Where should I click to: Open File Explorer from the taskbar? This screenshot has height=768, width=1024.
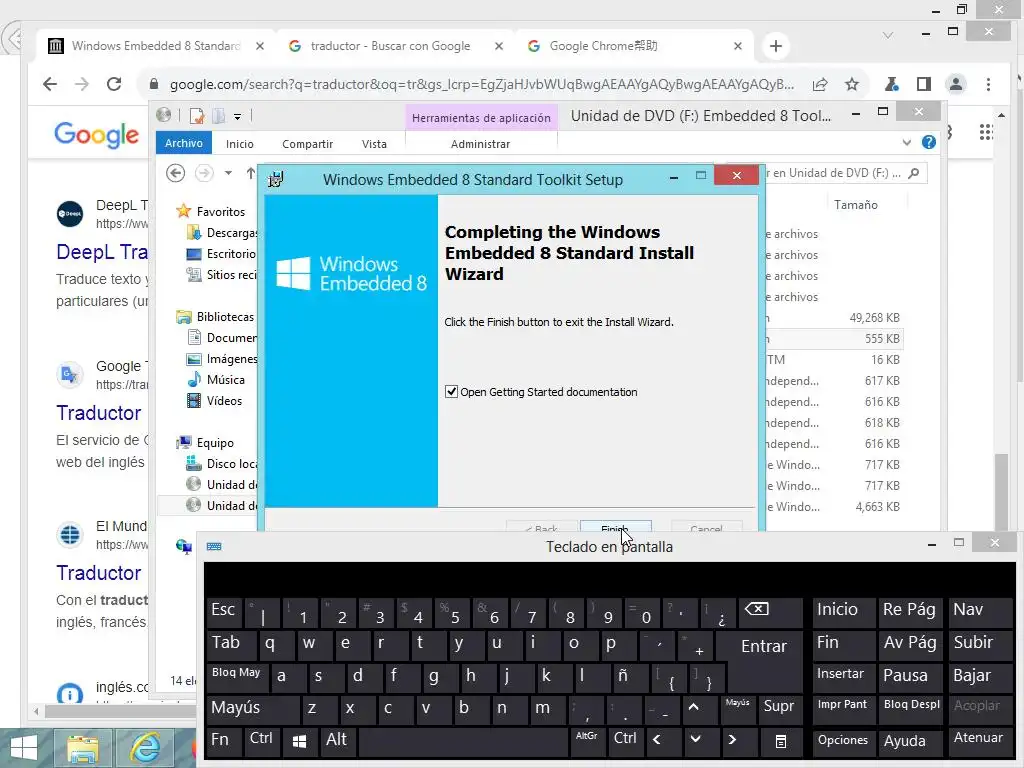(x=83, y=748)
